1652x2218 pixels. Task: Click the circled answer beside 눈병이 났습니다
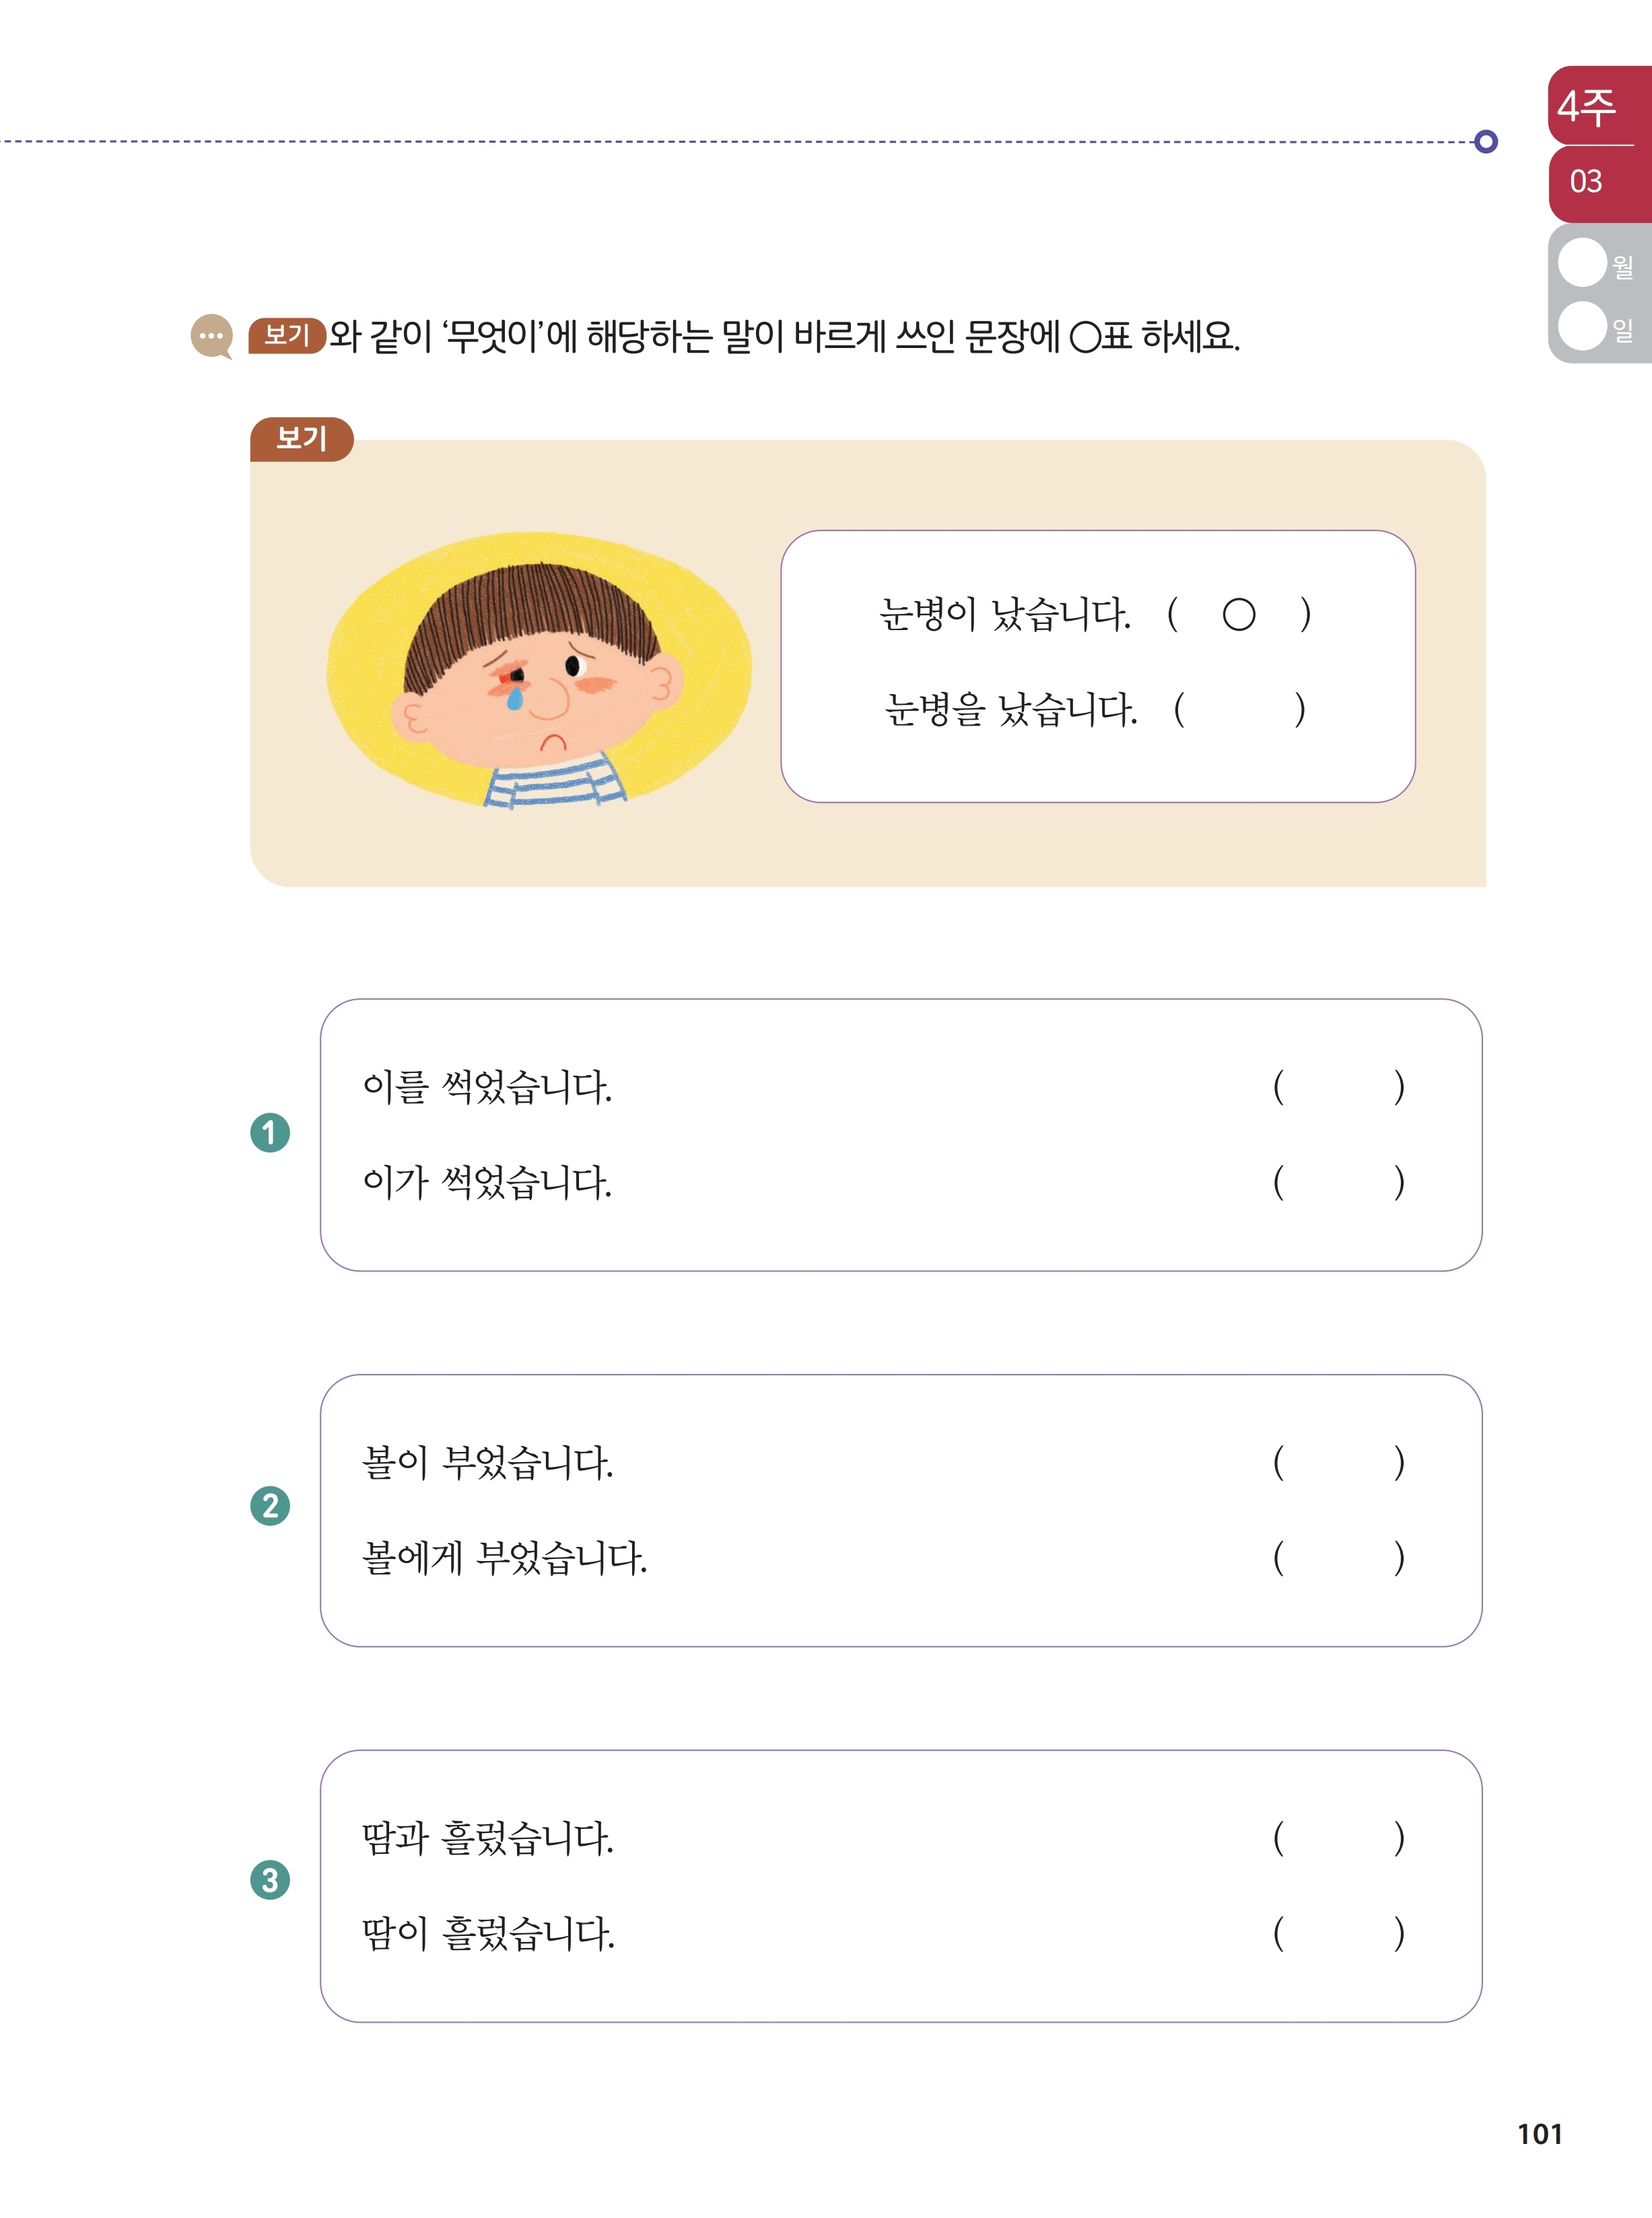tap(1239, 614)
